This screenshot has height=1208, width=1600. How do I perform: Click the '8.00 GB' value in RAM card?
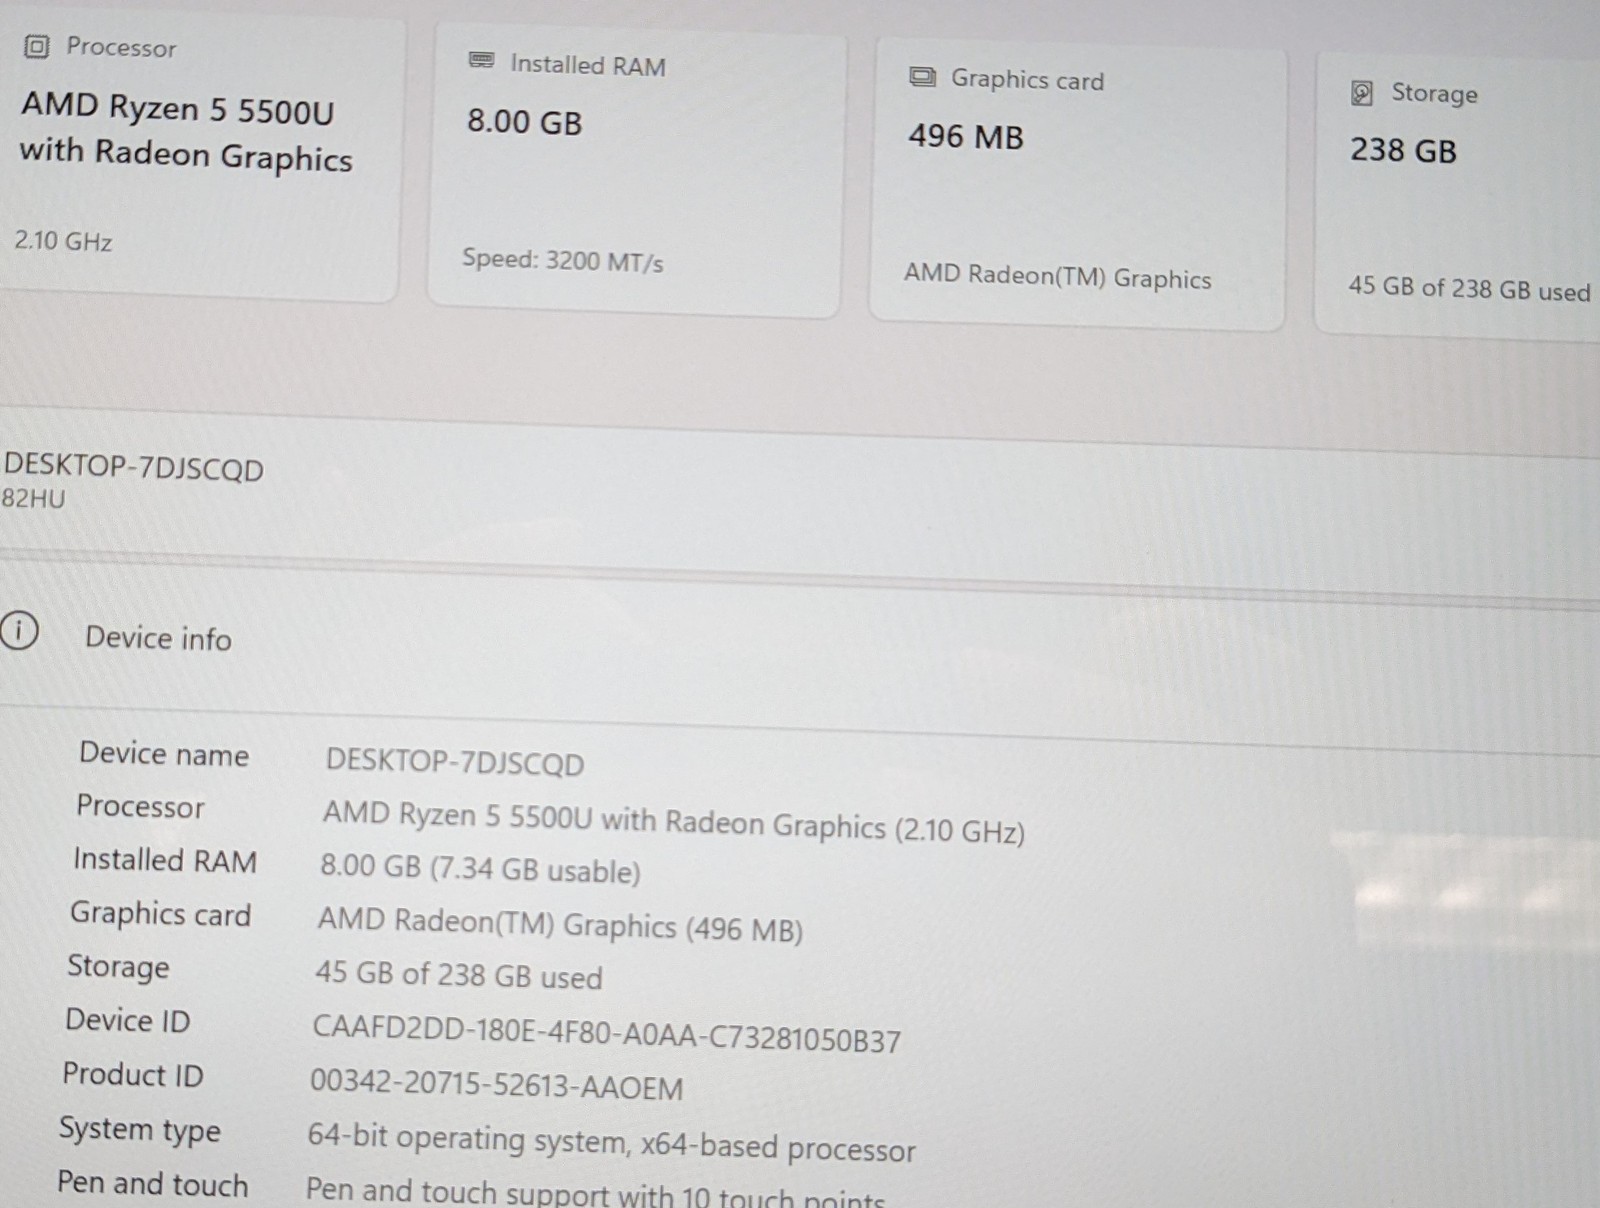tap(524, 122)
